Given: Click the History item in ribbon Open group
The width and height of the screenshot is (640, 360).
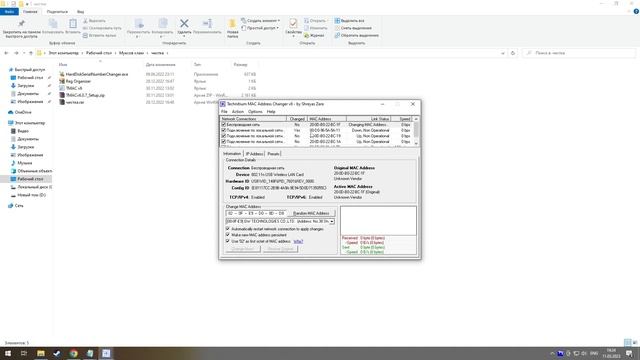Looking at the screenshot, I should 314,35.
